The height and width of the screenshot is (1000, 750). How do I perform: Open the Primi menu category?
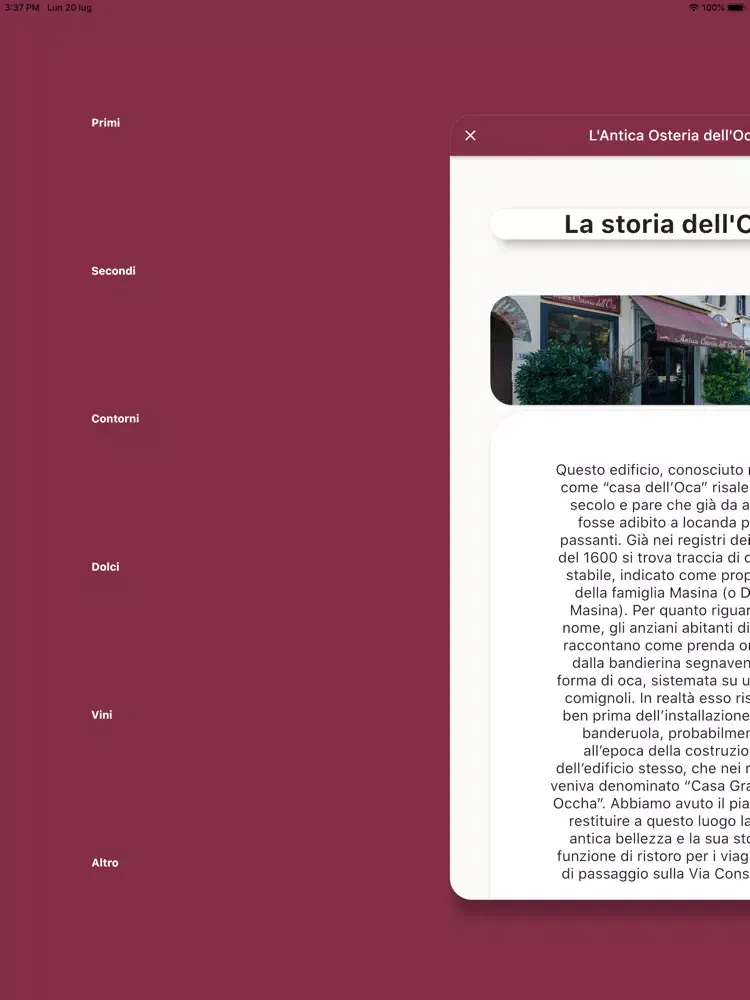pos(105,122)
